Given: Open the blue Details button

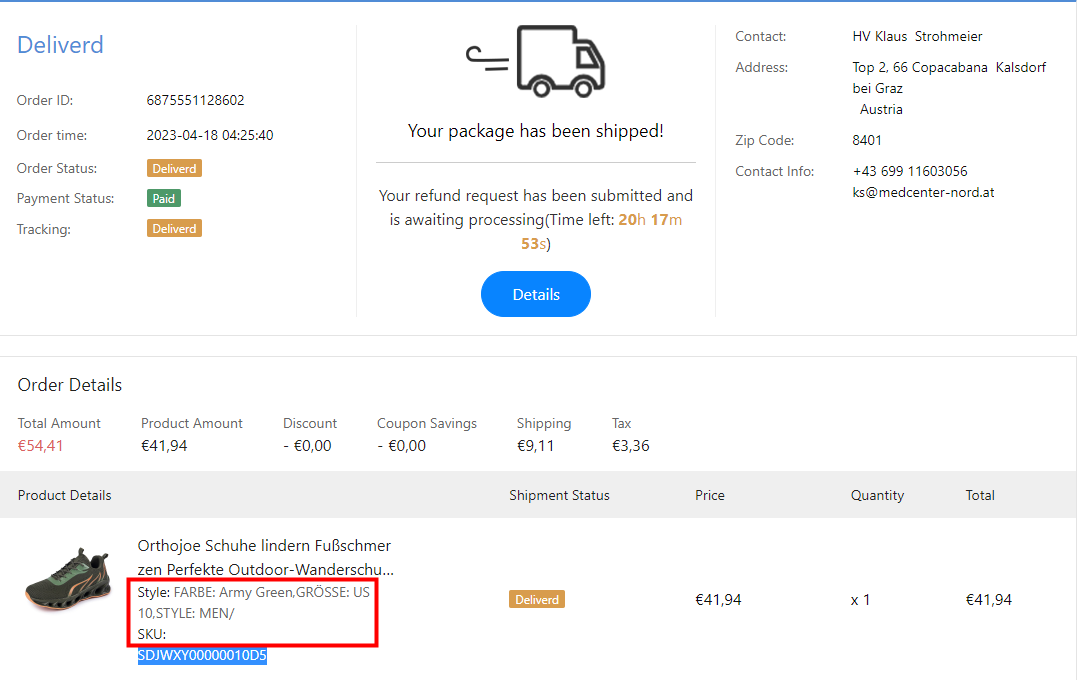Looking at the screenshot, I should pos(536,294).
